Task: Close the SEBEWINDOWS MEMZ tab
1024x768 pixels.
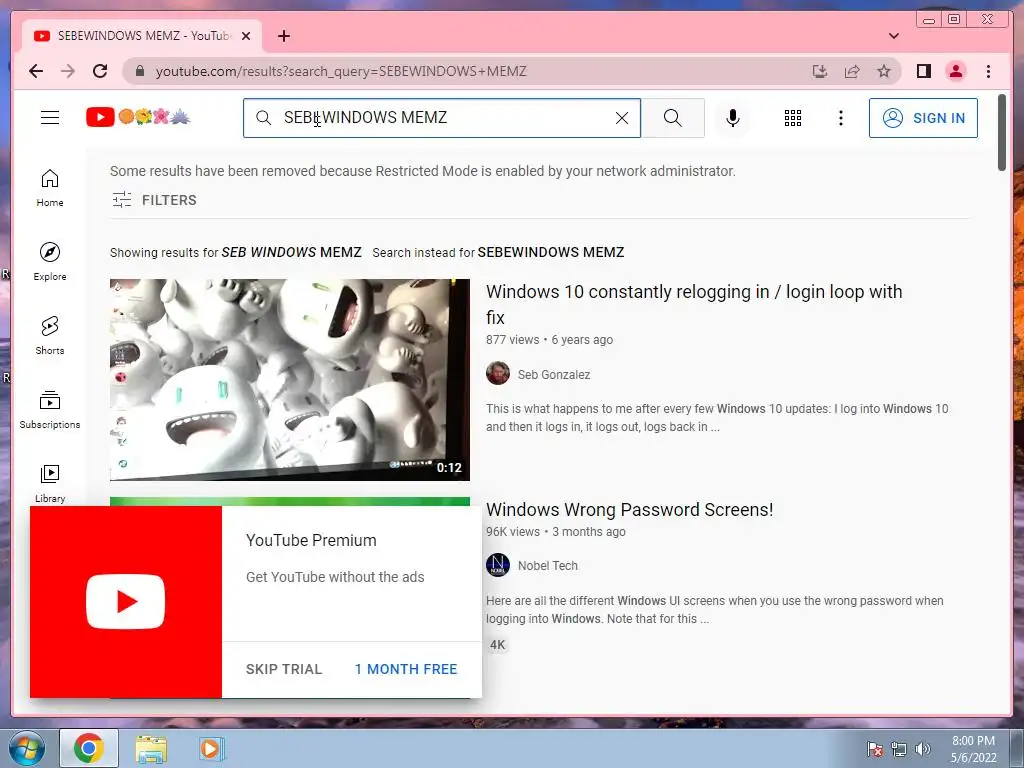Action: (x=246, y=36)
